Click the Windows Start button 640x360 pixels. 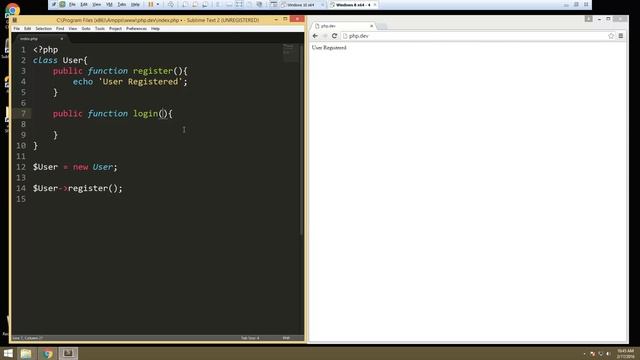pyautogui.click(x=8, y=353)
